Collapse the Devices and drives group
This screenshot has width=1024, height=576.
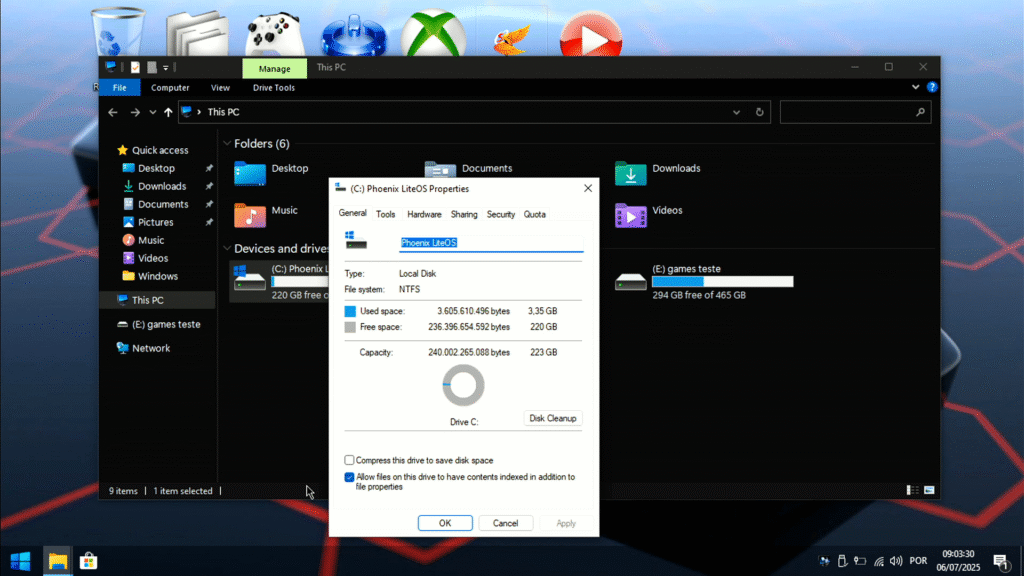coord(227,248)
